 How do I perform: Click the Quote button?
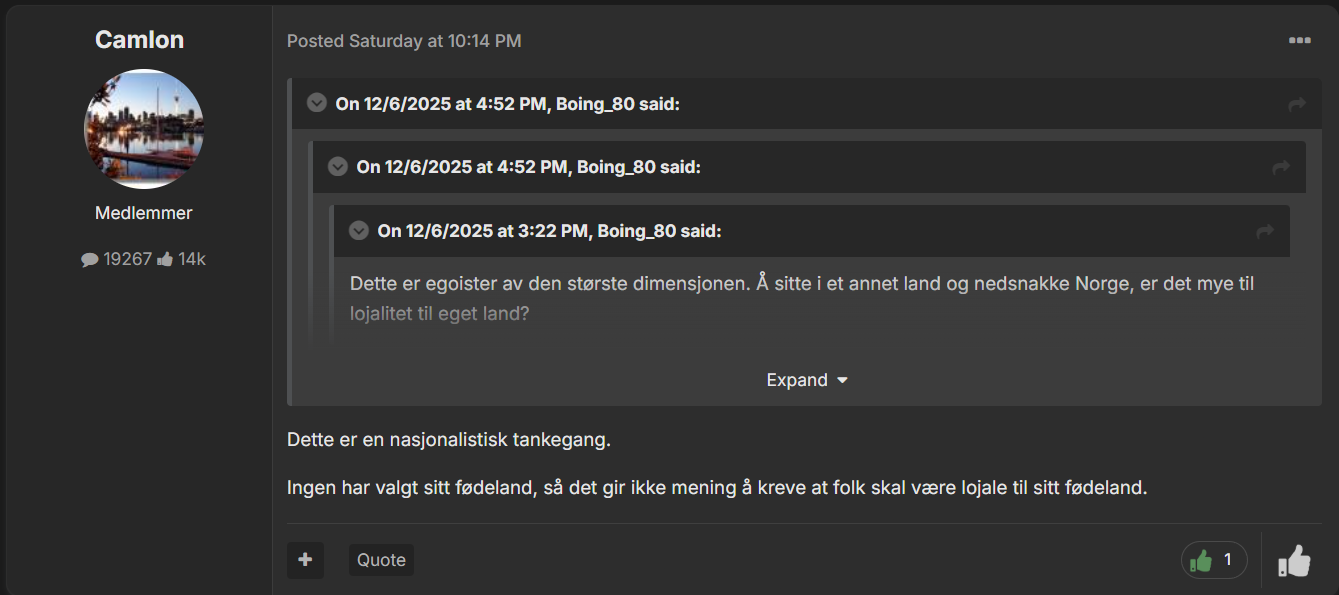click(x=381, y=560)
